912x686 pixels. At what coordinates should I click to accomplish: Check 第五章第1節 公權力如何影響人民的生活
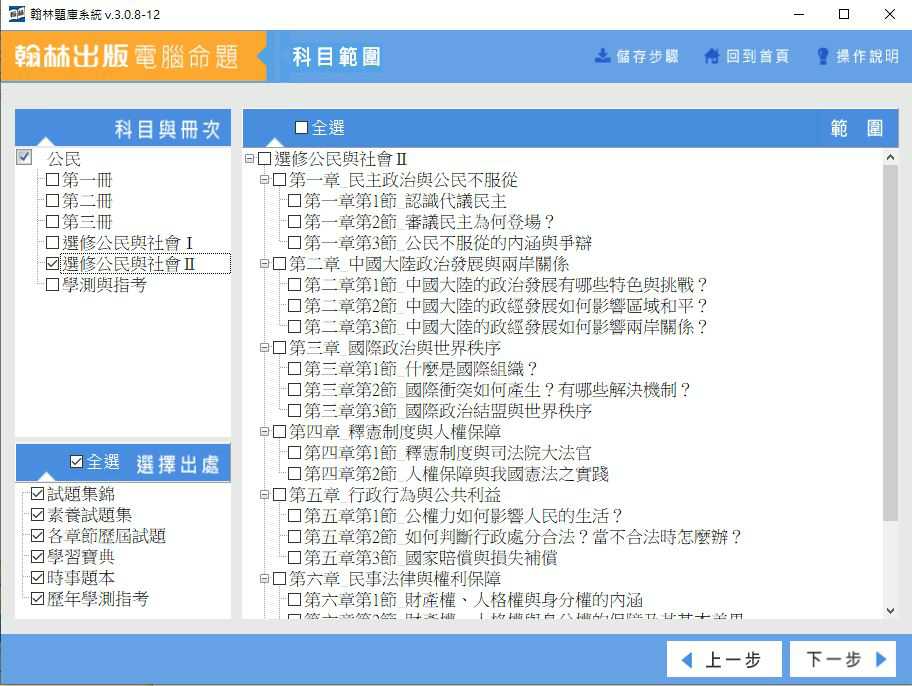click(294, 516)
